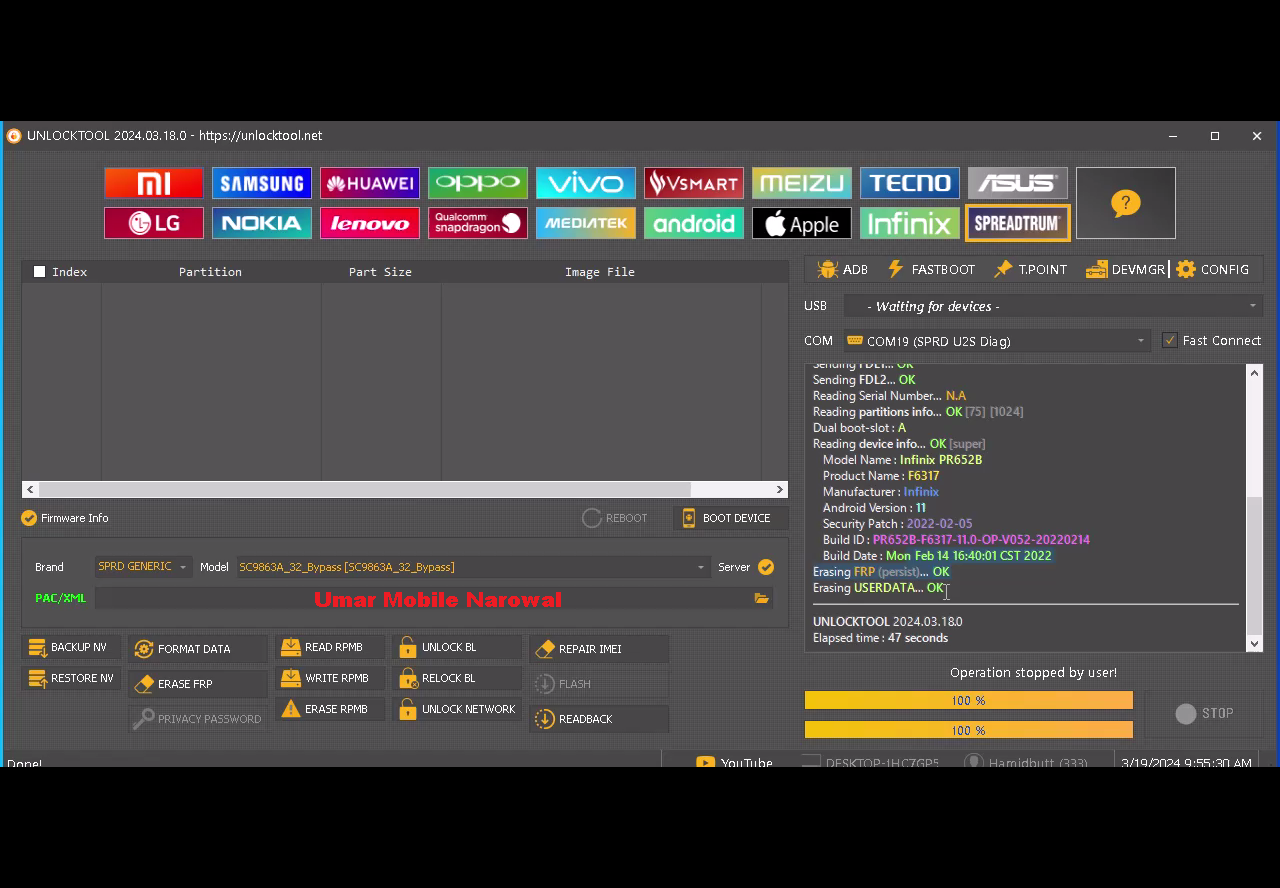Image resolution: width=1280 pixels, height=888 pixels.
Task: Select the Vivo brand icon
Action: pyautogui.click(x=586, y=183)
